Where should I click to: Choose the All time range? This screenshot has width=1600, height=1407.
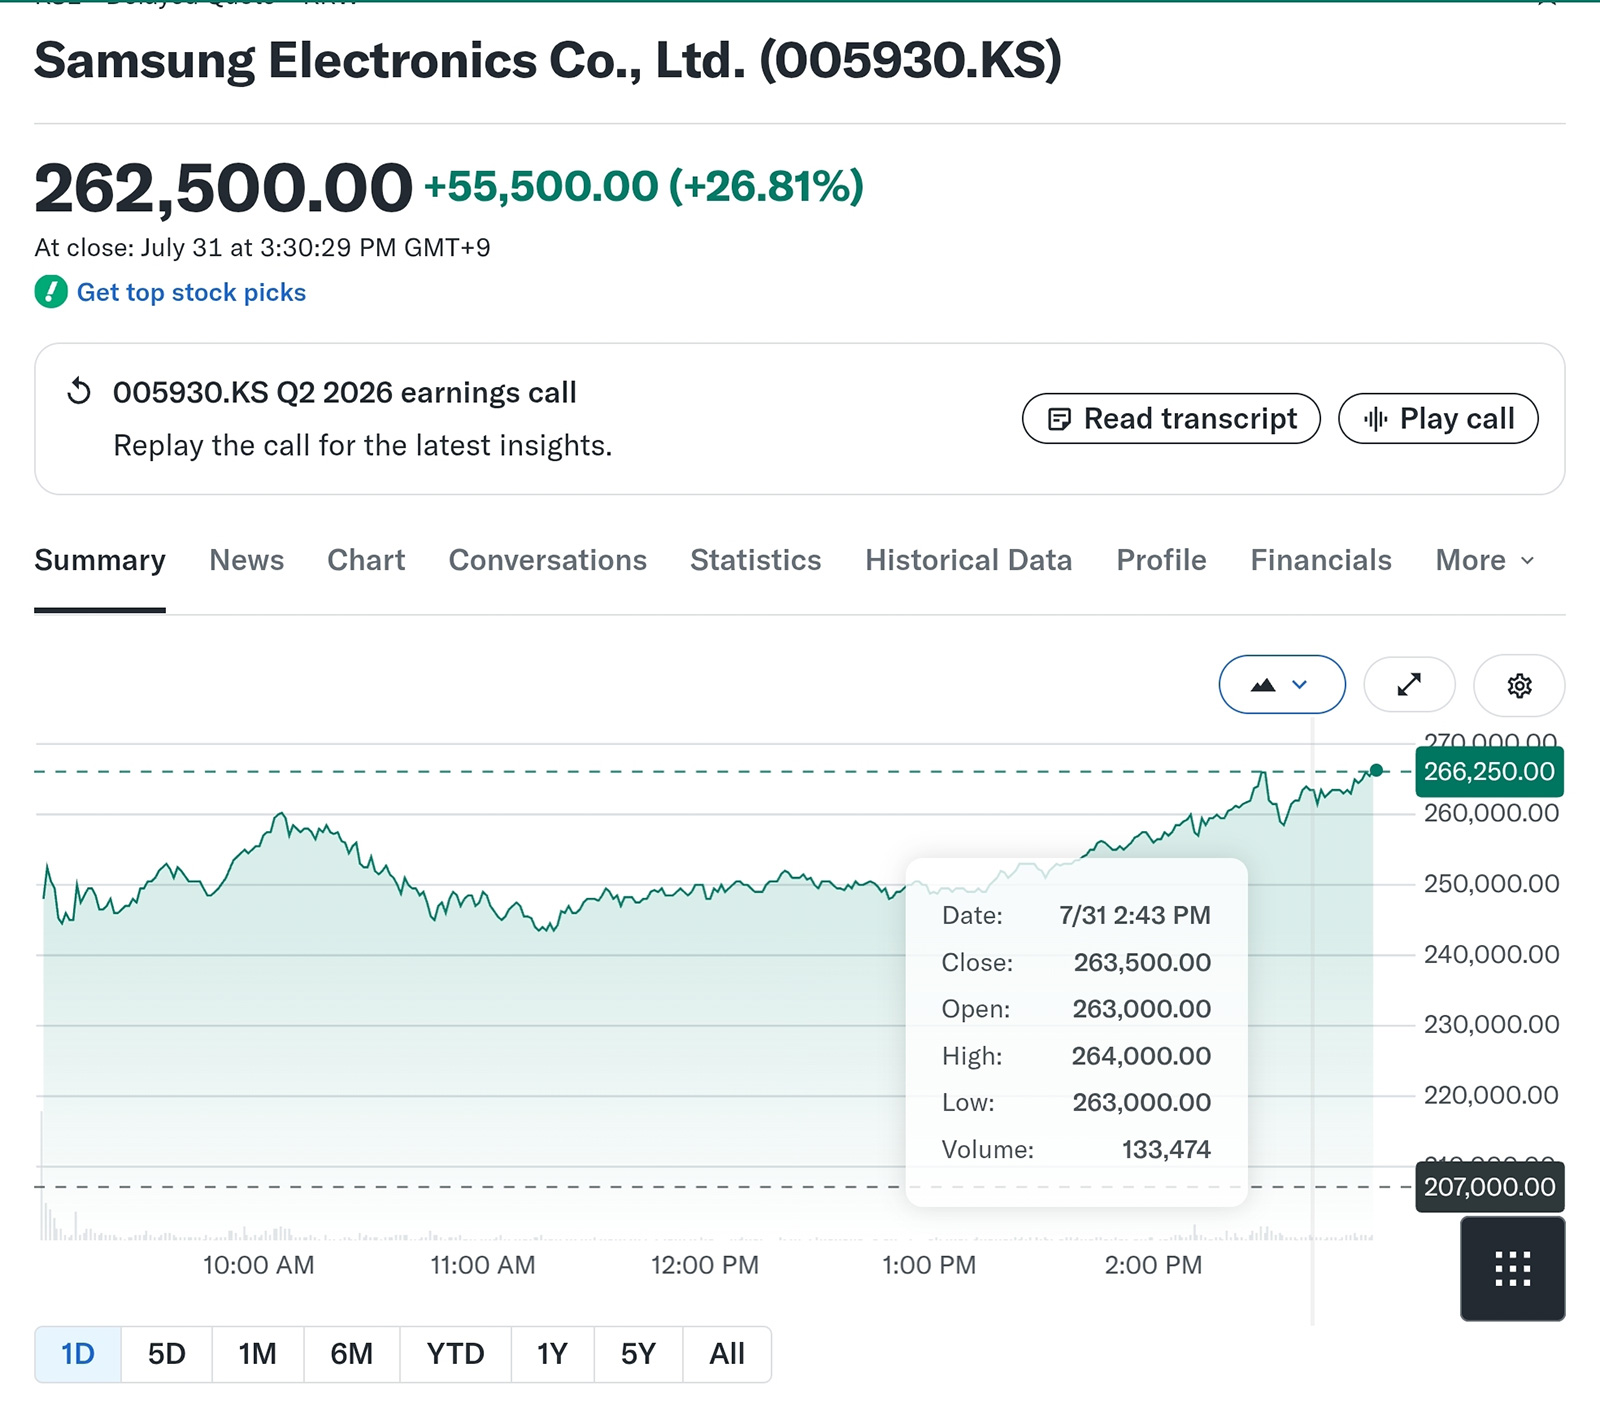pos(727,1354)
